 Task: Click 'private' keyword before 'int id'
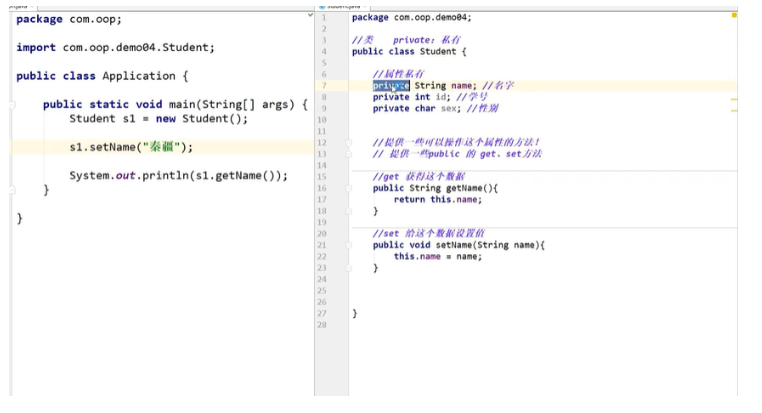tap(391, 97)
